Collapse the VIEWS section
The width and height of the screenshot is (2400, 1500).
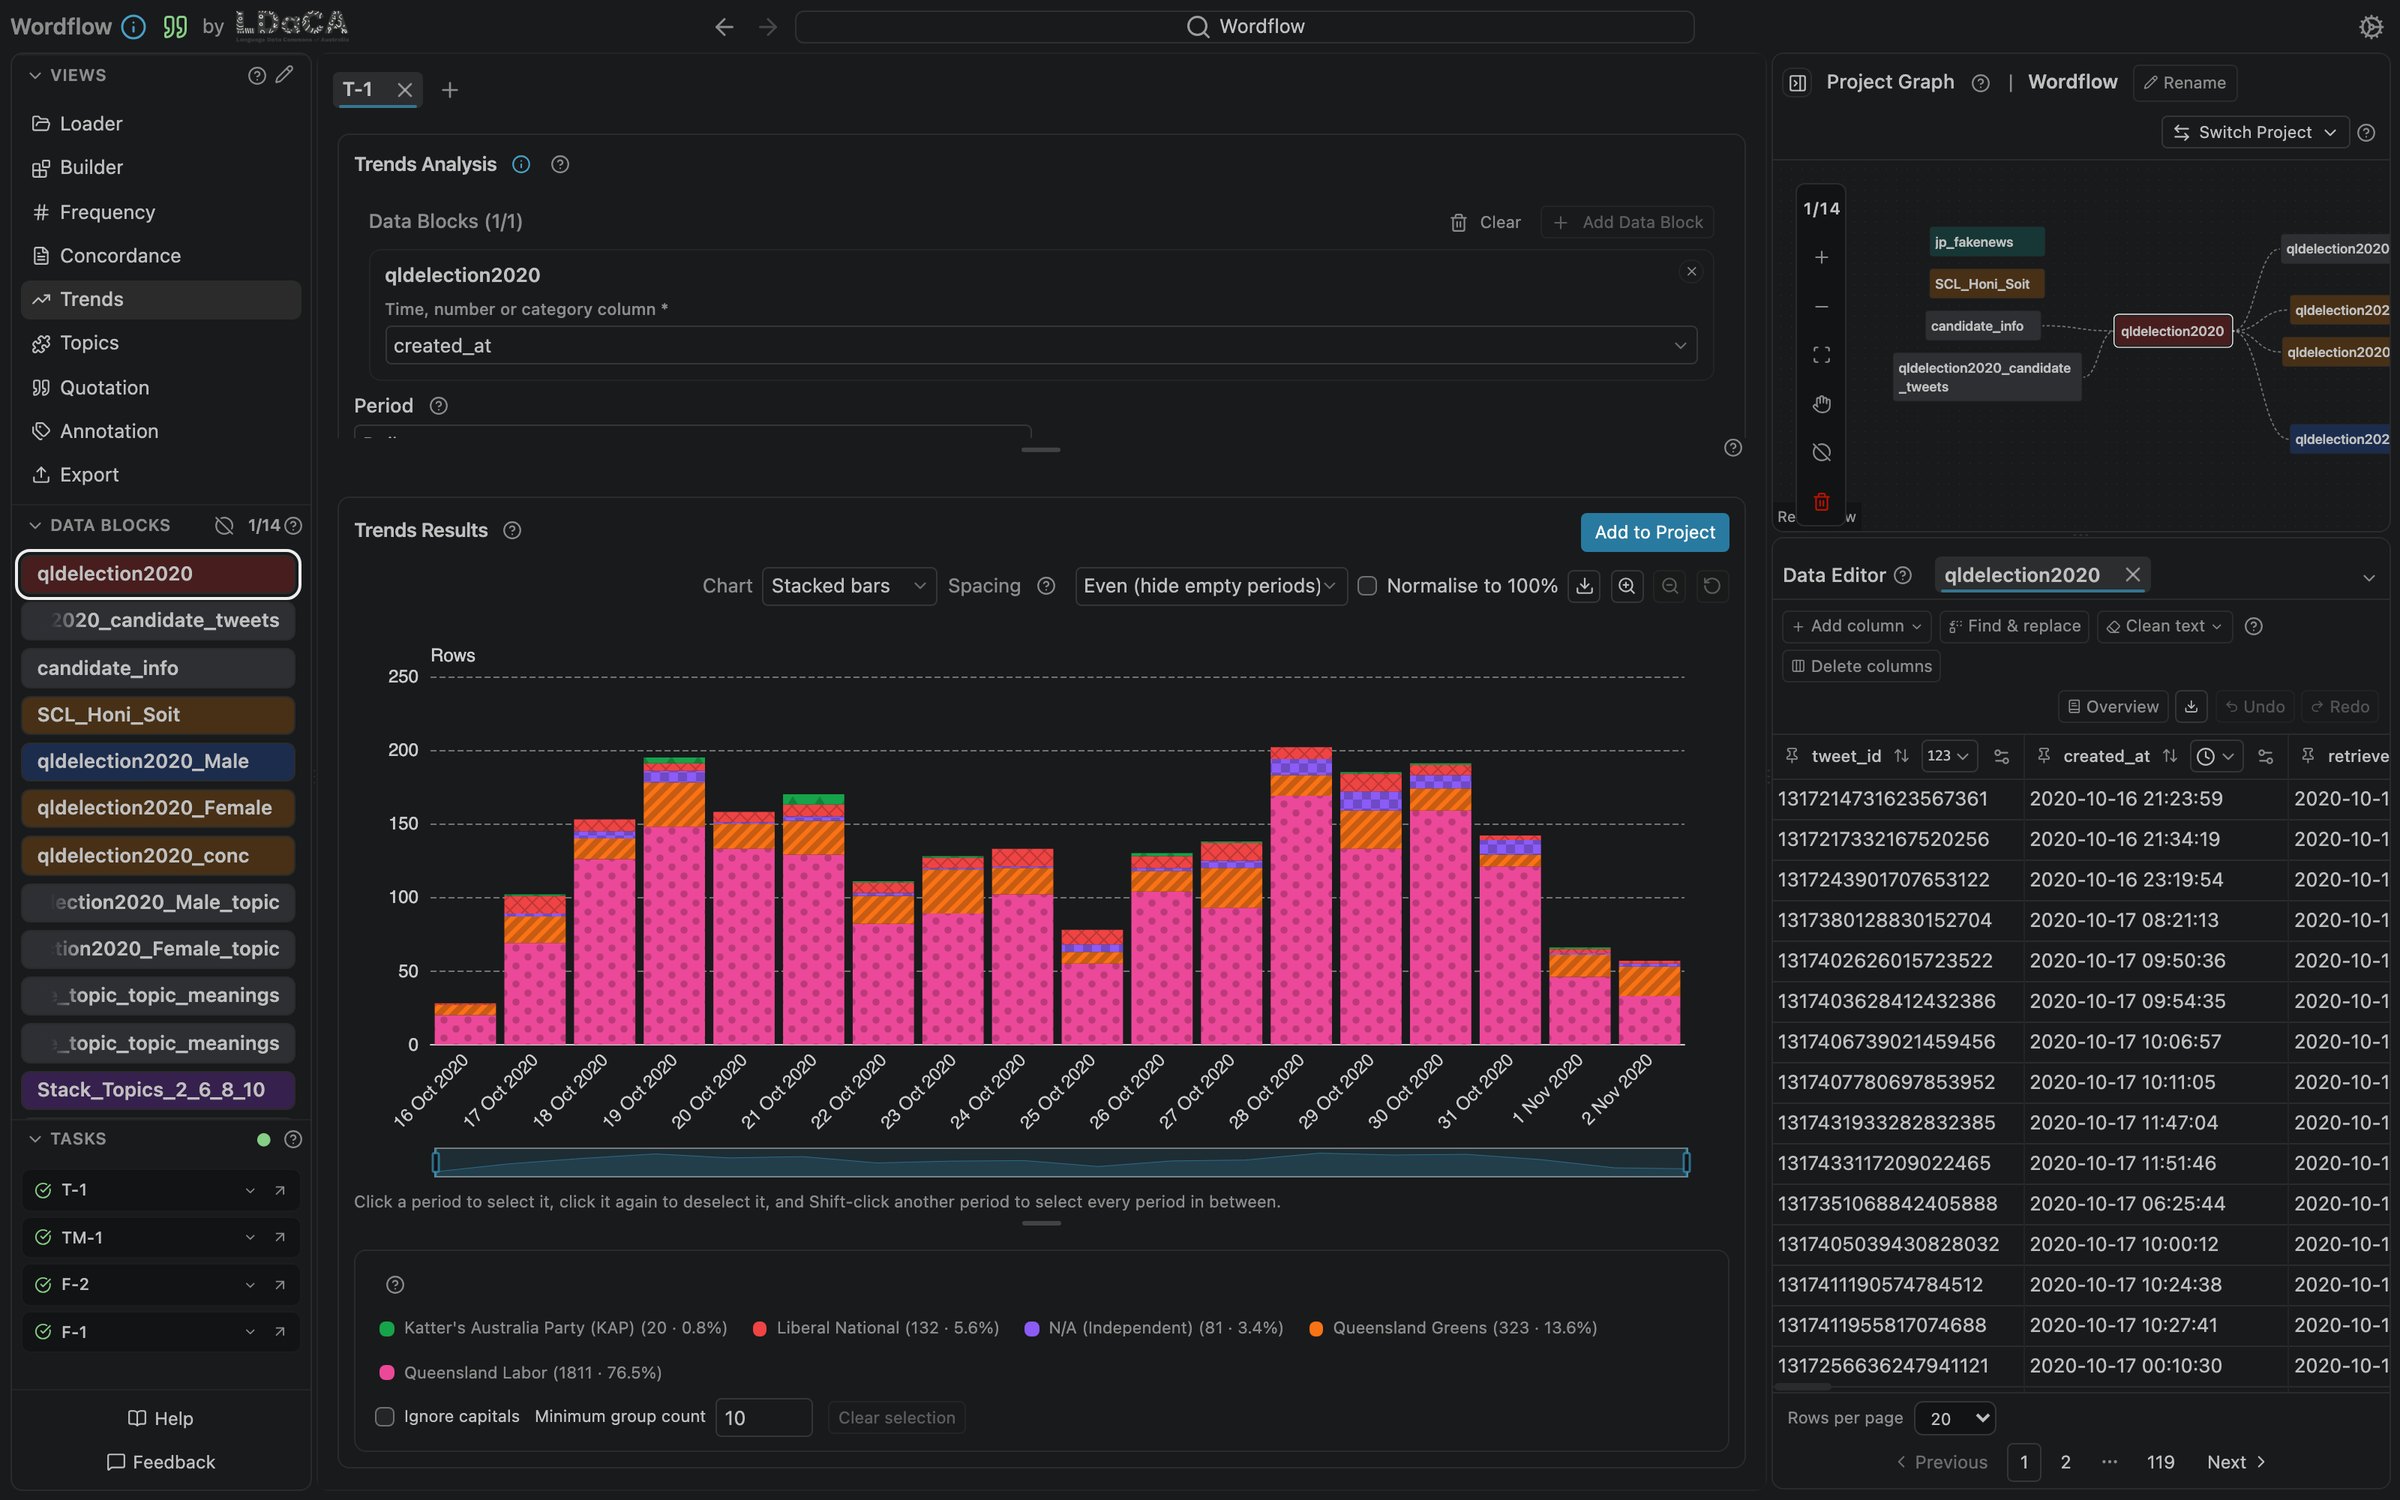click(35, 75)
